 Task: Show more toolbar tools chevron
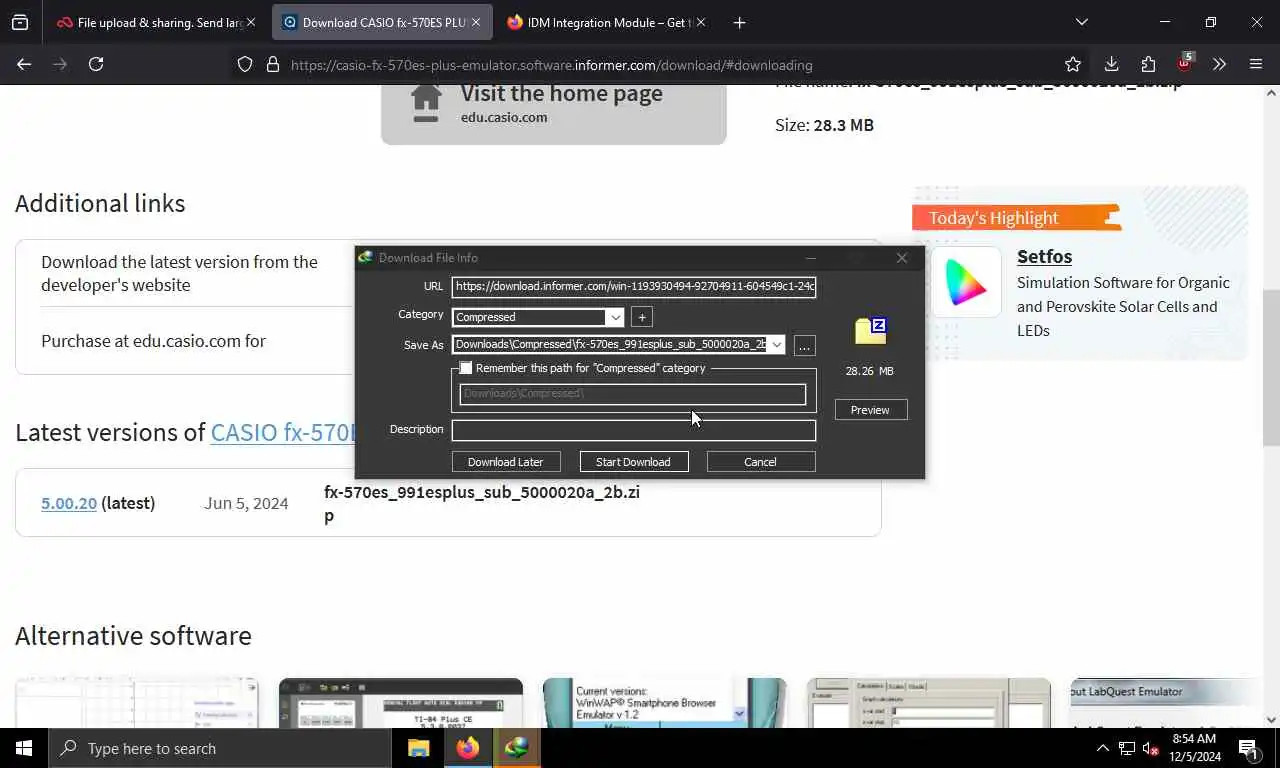[1219, 64]
